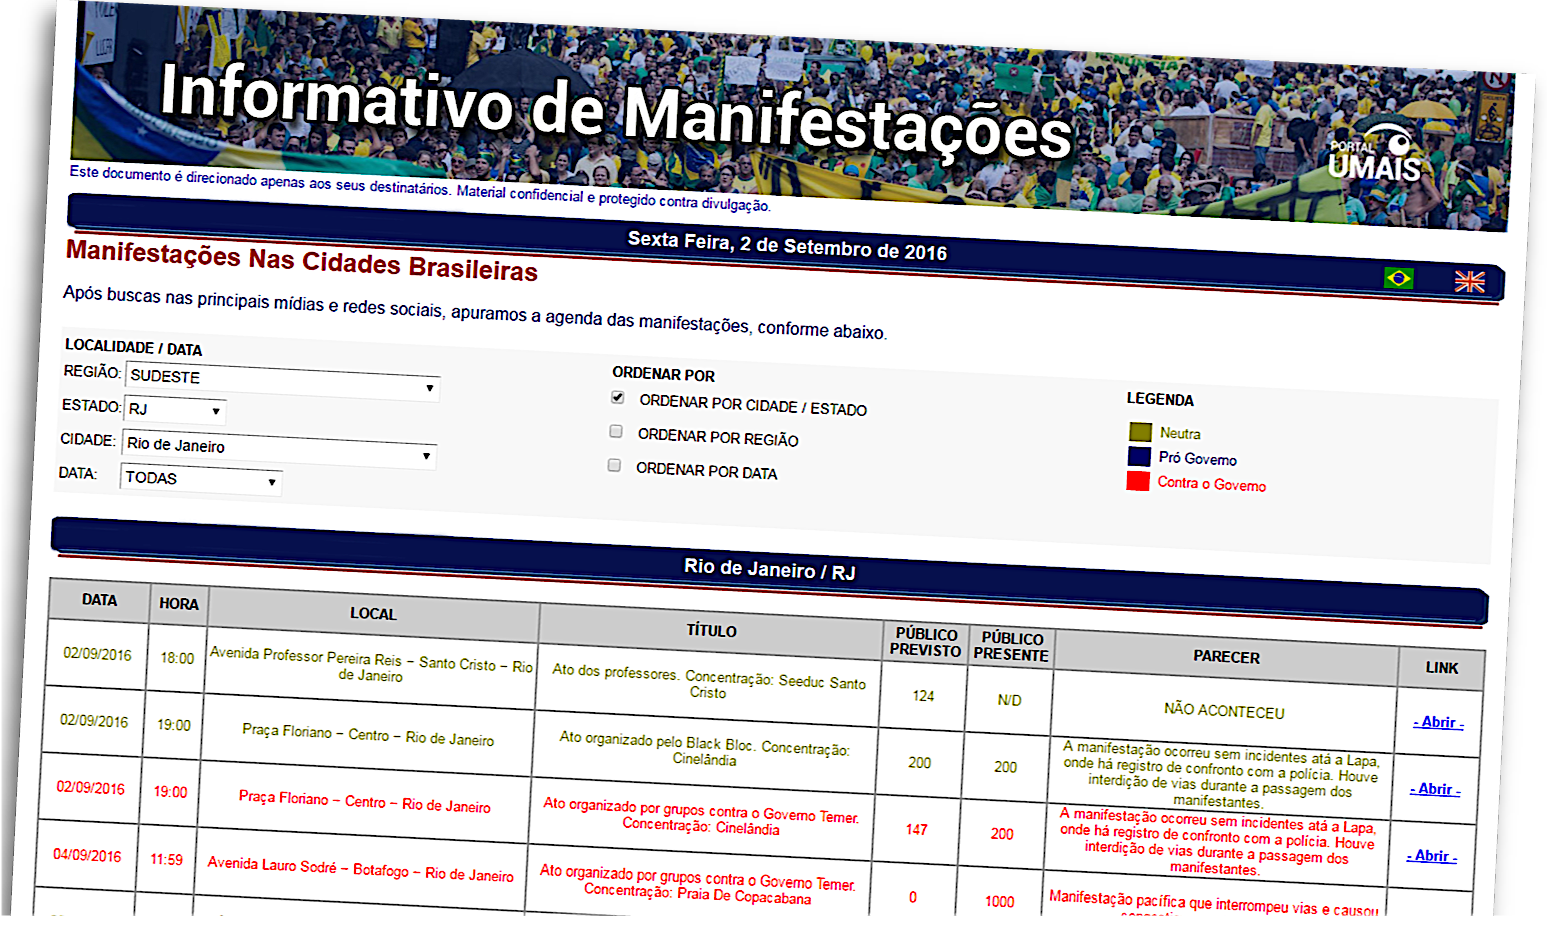Click the Pró Governo blue swatch
The image size is (1547, 925).
[x=1139, y=456]
